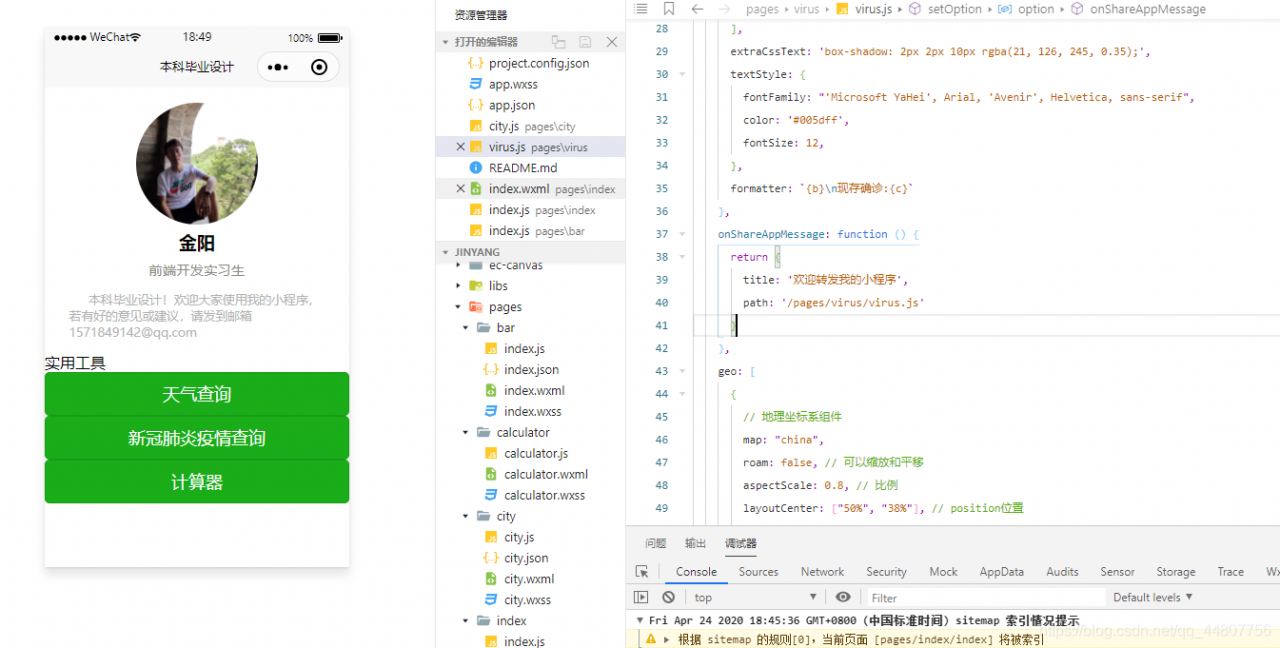1280x648 pixels.
Task: Open calculator.wxss file
Action: [544, 496]
